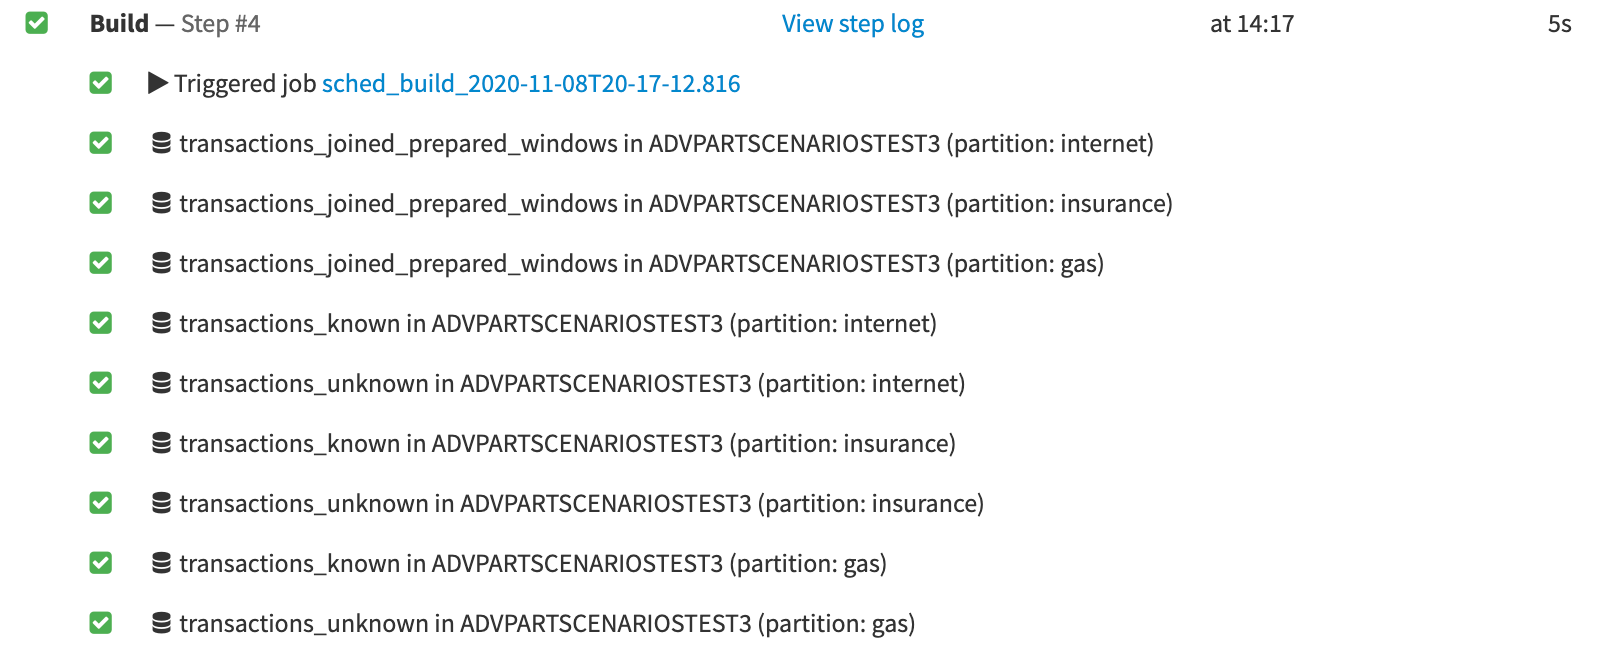Click dataset icon for transactions_known internet partition
Image resolution: width=1600 pixels, height=666 pixels.
point(161,323)
